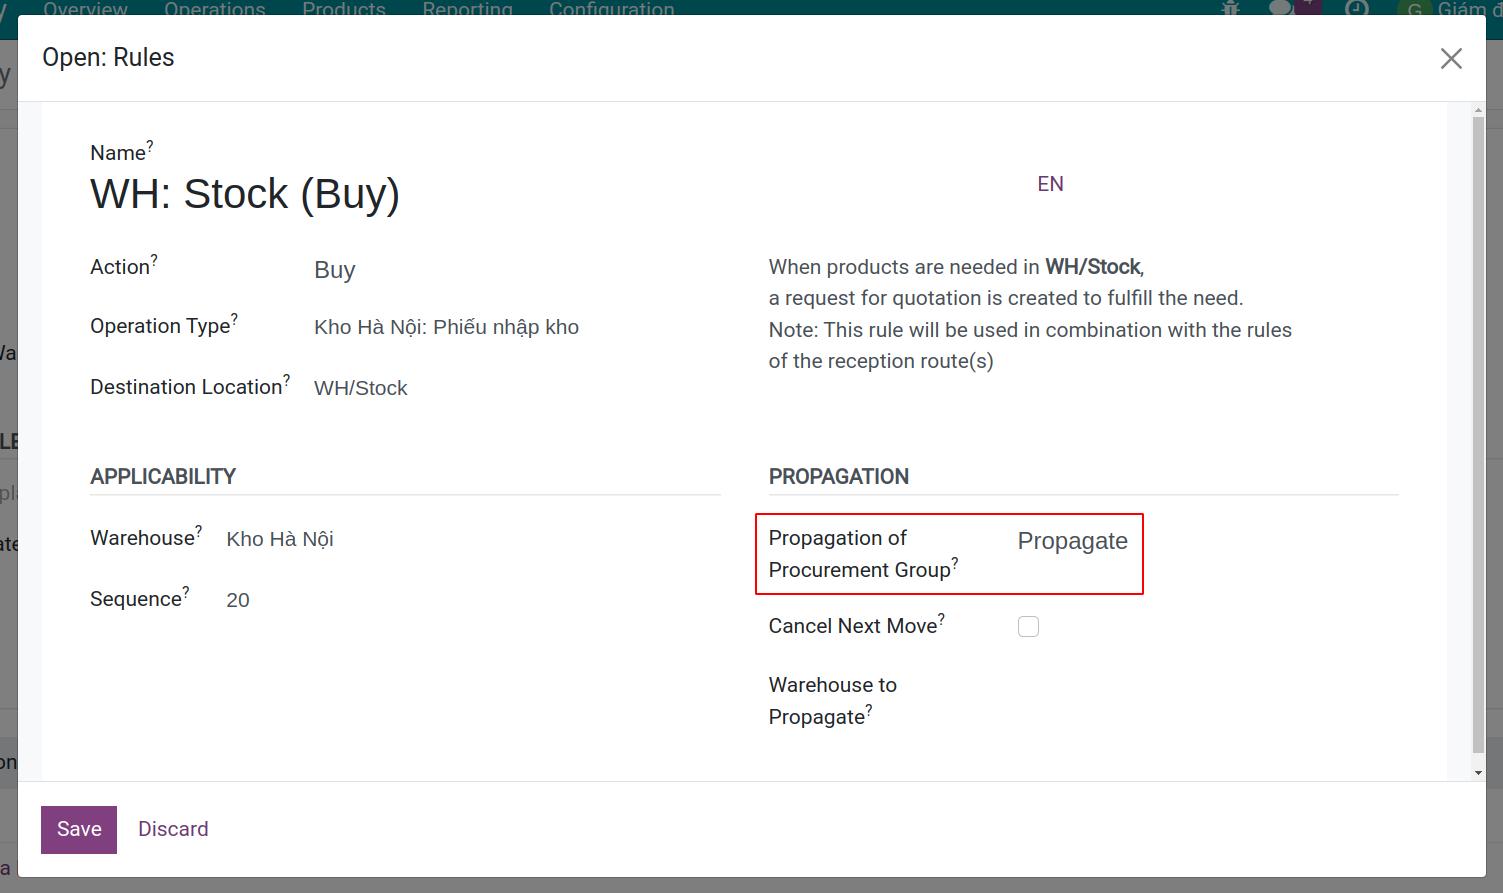Viewport: 1503px width, 893px height.
Task: Click the EN translation button
Action: point(1050,184)
